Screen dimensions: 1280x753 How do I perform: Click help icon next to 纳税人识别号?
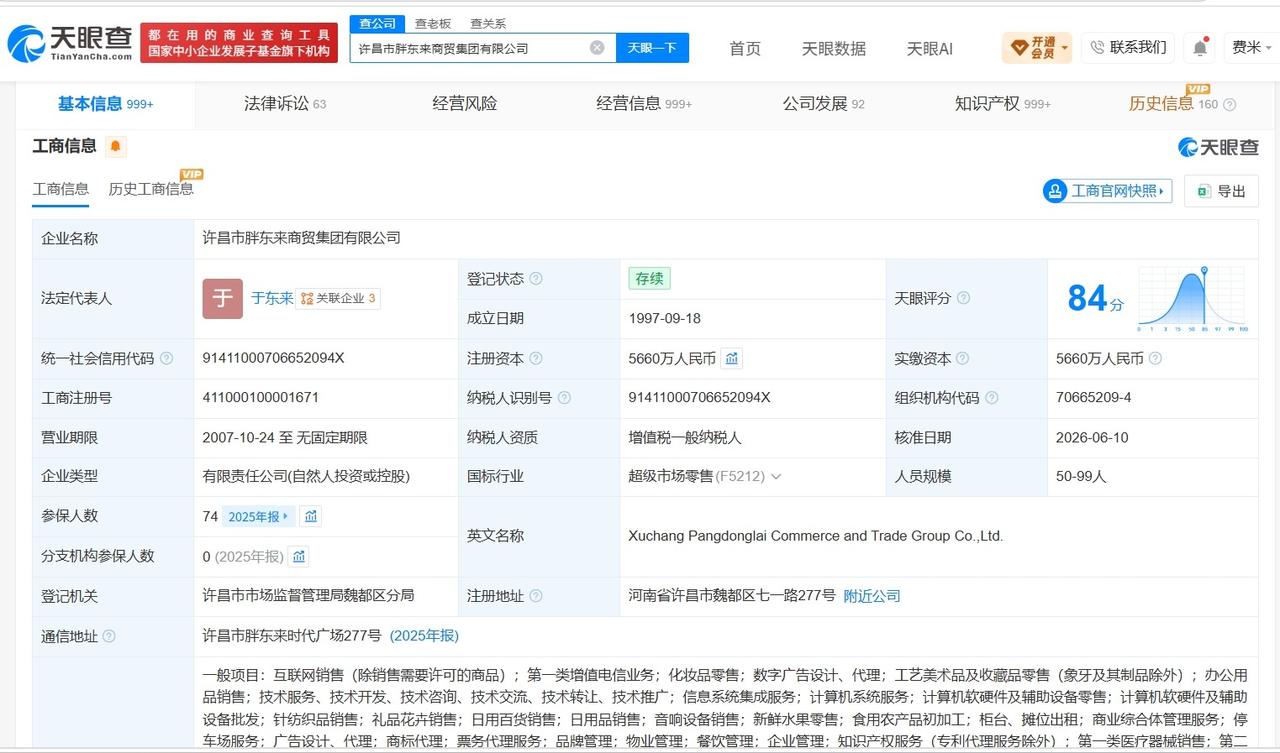(x=564, y=398)
